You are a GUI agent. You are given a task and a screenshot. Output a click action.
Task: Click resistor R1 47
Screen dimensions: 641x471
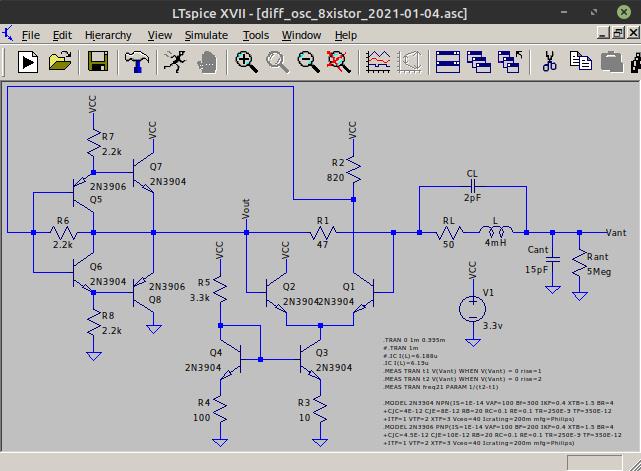[x=323, y=233]
